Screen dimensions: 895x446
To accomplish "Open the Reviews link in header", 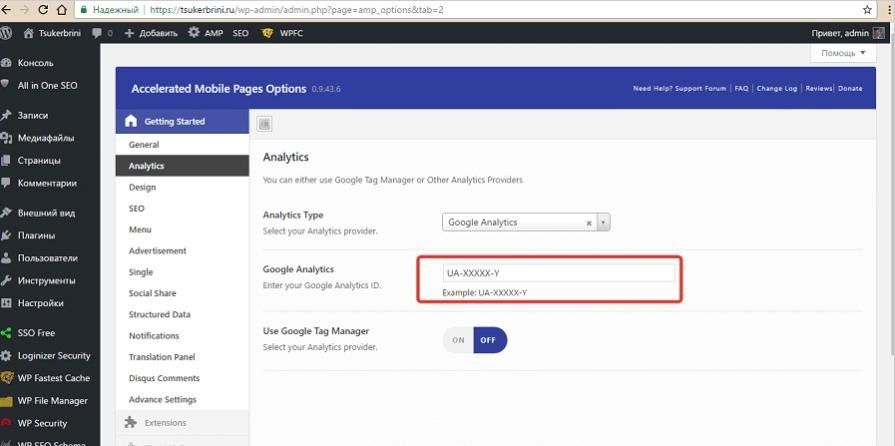I will click(819, 89).
